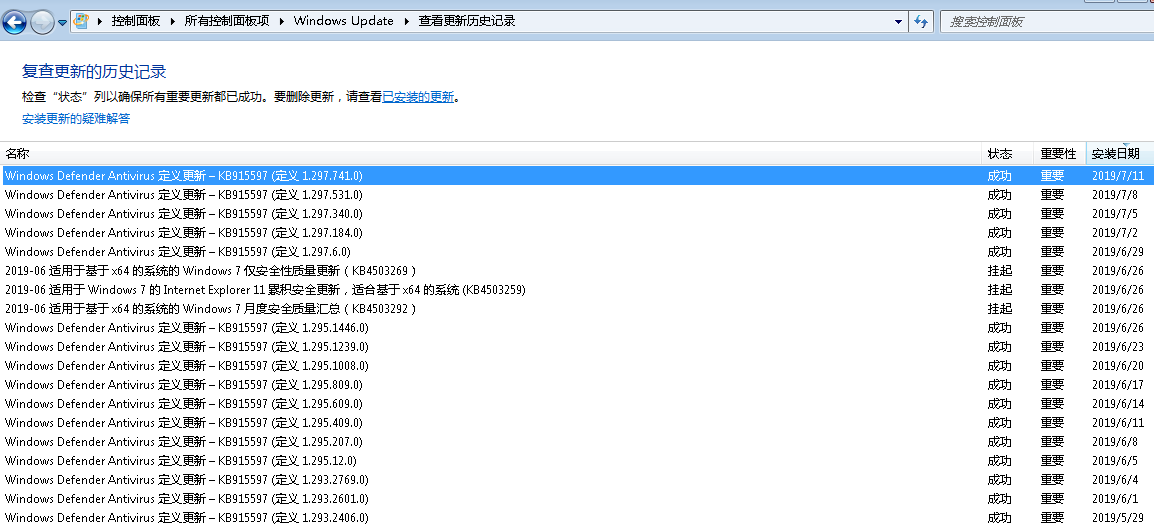The width and height of the screenshot is (1154, 527).
Task: Open 安装更新的疑难解答 help link
Action: point(76,119)
